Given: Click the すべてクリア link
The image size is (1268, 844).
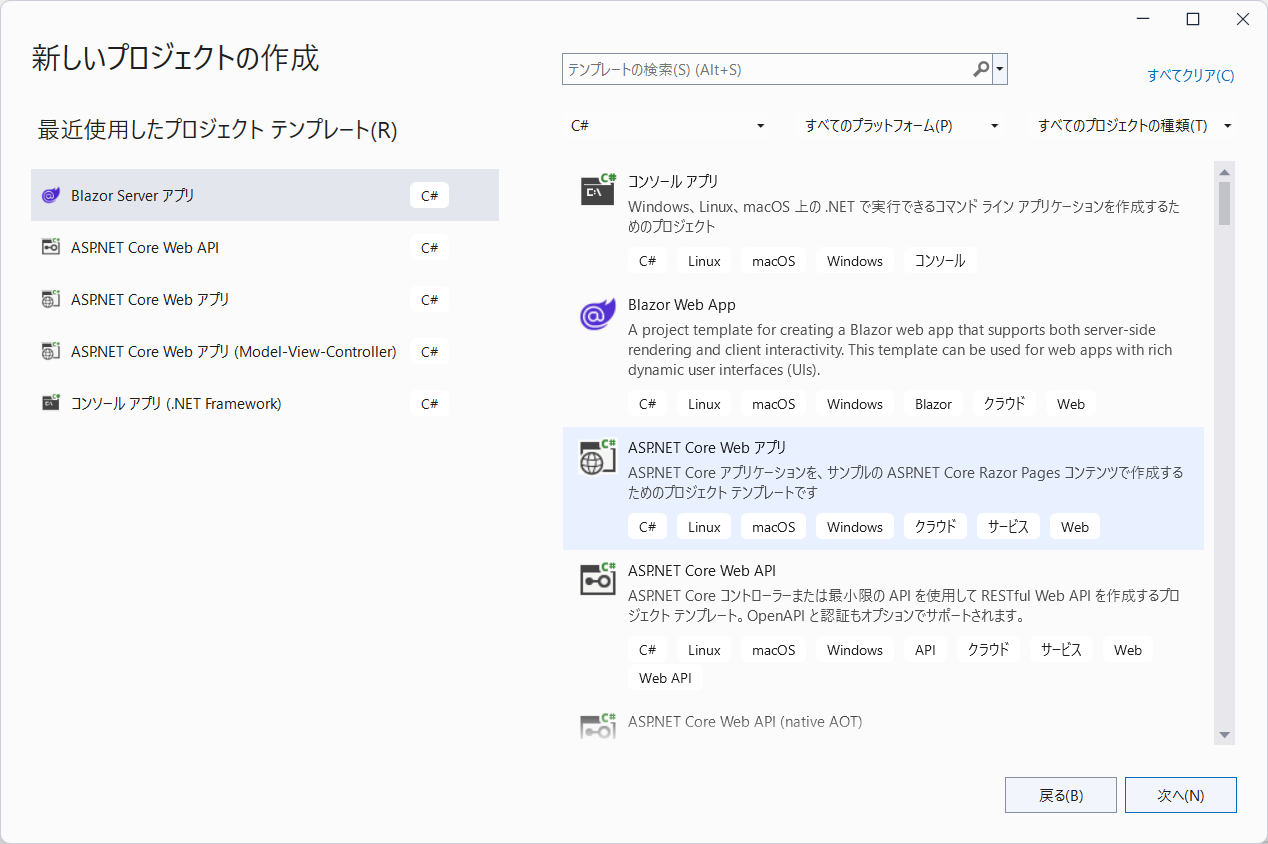Looking at the screenshot, I should (x=1190, y=76).
